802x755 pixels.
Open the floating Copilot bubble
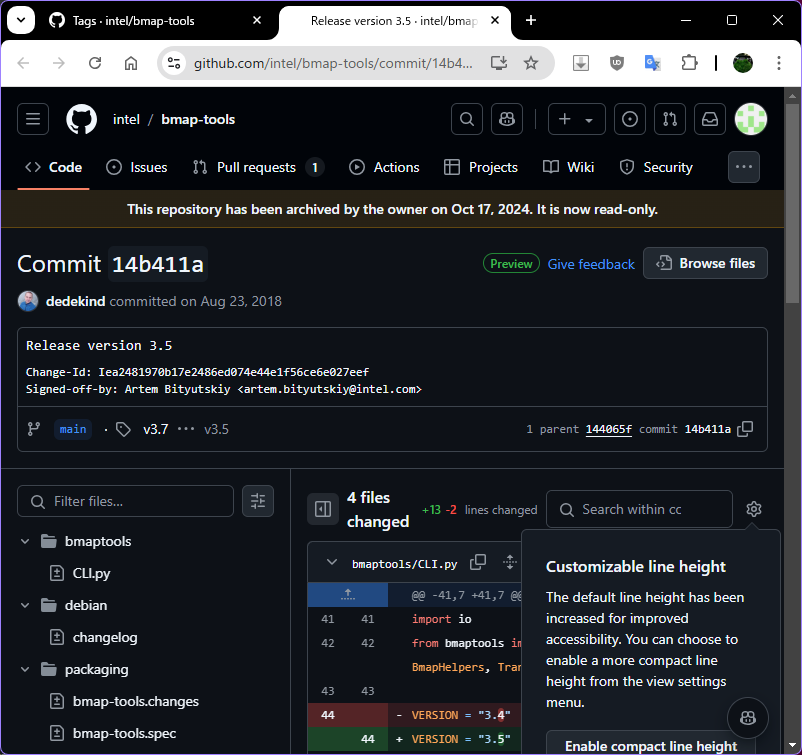tap(748, 718)
